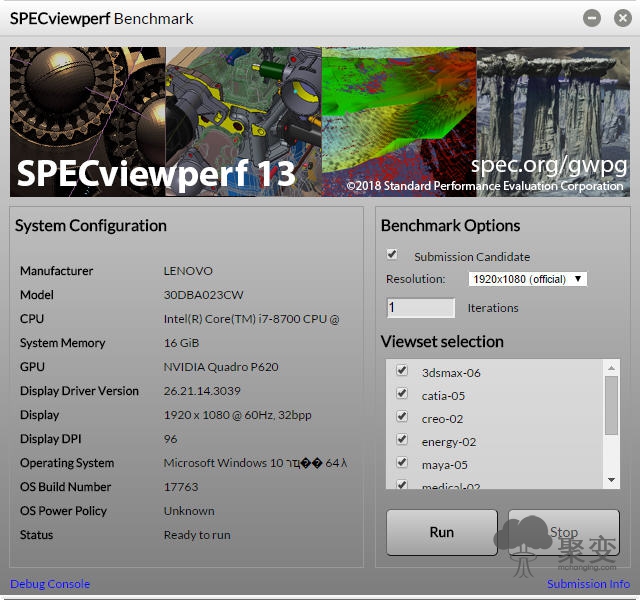This screenshot has height=600, width=640.
Task: Uncheck the creo-02 viewset
Action: (x=402, y=416)
